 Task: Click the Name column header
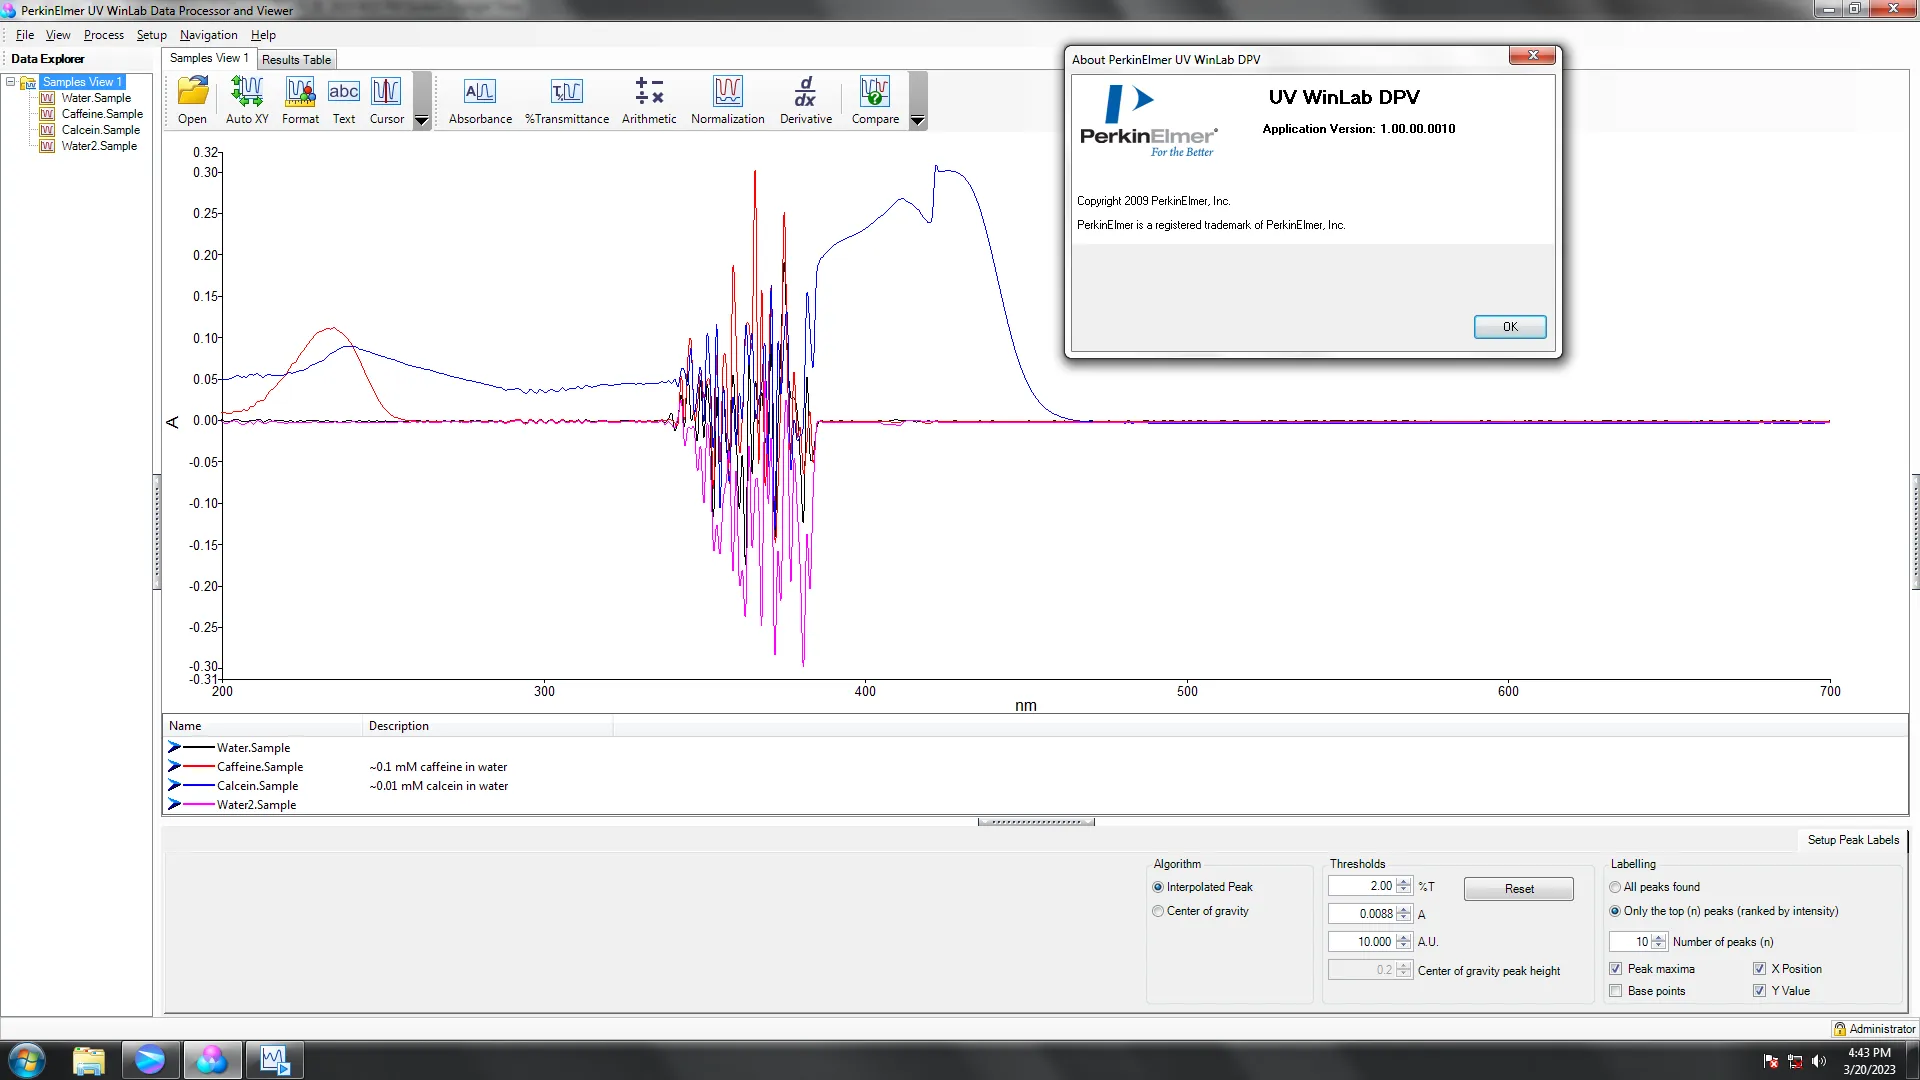click(x=262, y=726)
